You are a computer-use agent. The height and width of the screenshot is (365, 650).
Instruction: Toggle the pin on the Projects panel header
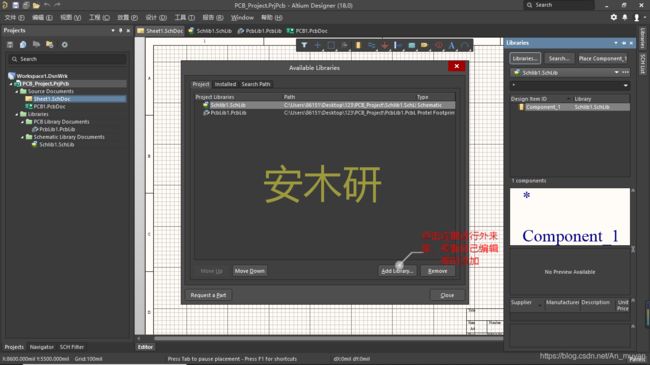point(120,30)
